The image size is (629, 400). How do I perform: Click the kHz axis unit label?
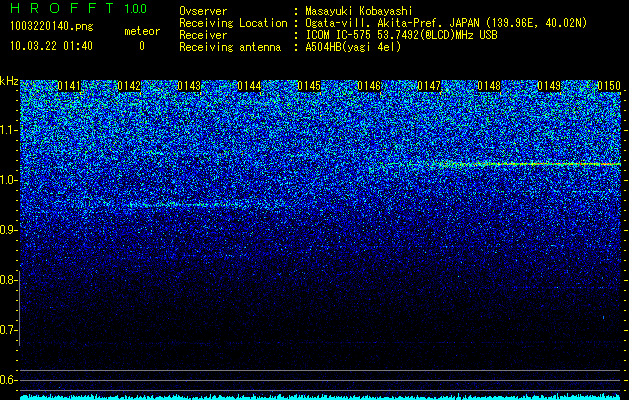9,81
